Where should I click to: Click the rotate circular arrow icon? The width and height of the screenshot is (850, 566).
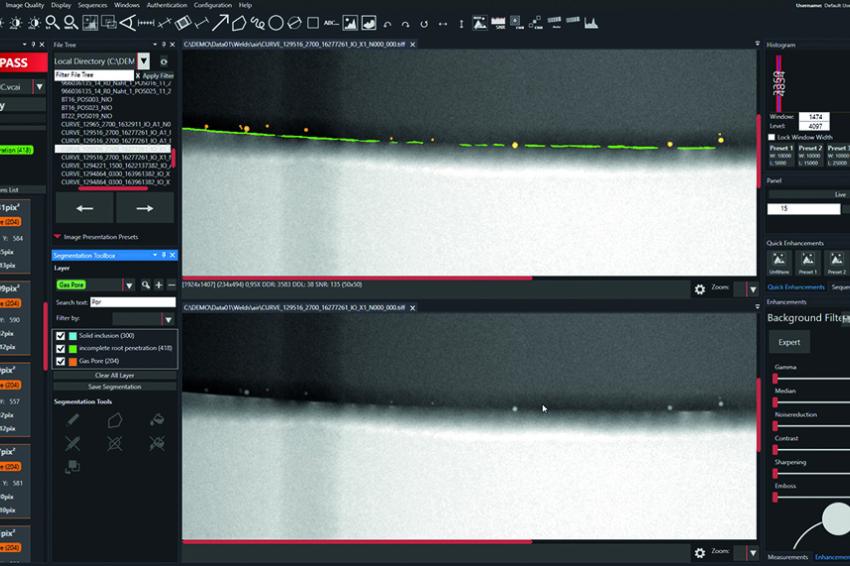coord(424,24)
